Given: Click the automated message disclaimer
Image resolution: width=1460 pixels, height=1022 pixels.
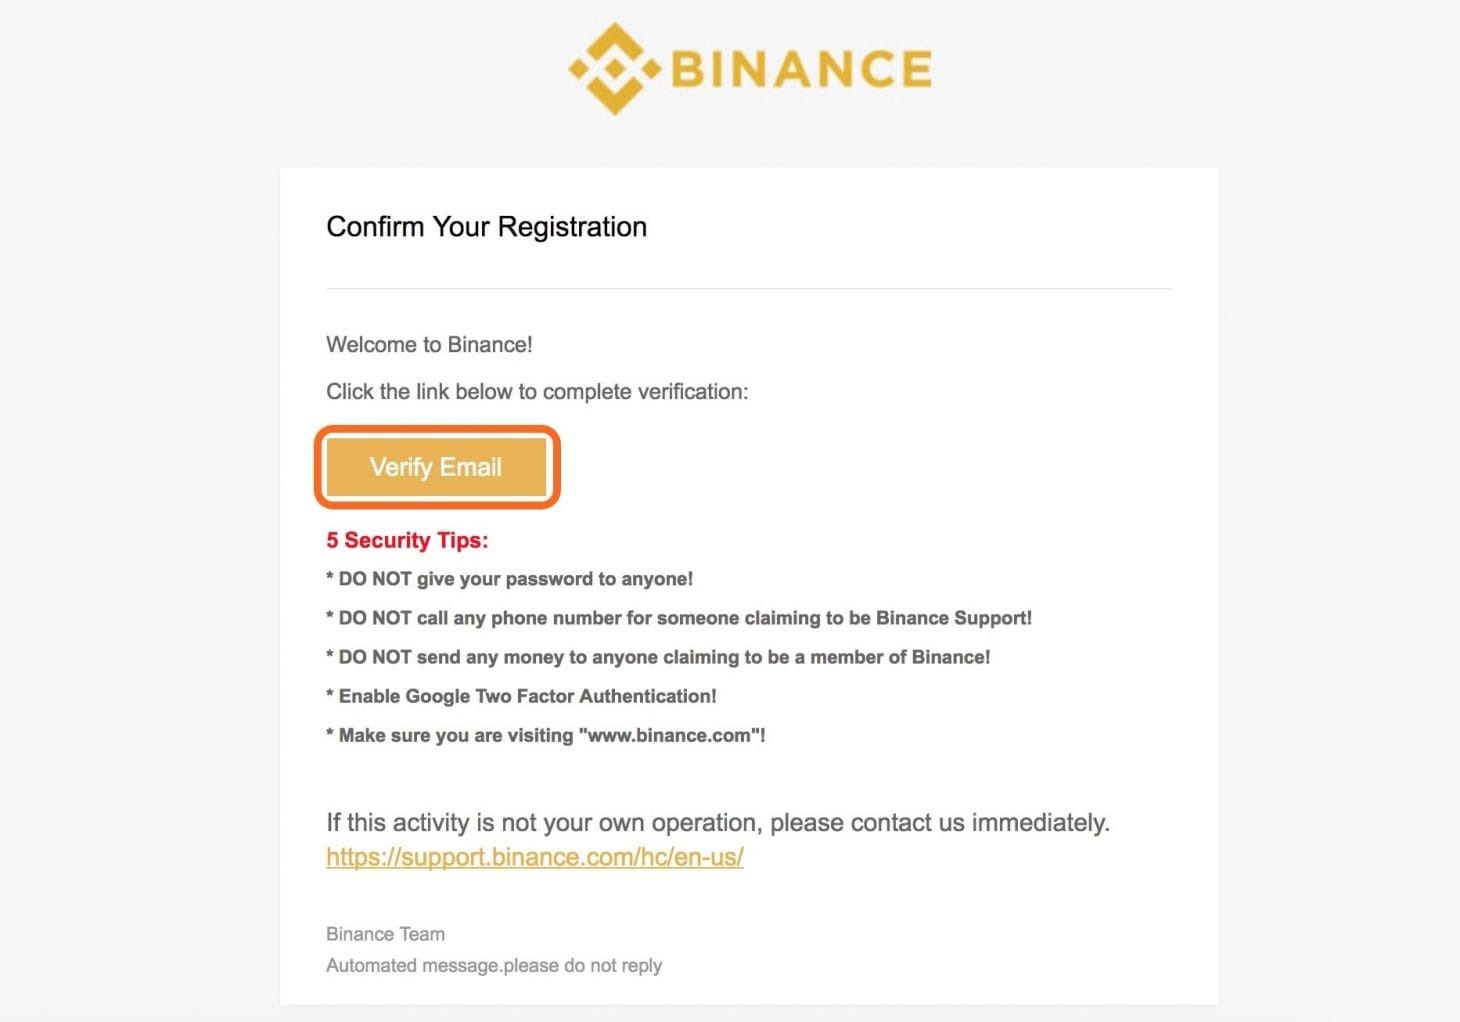Looking at the screenshot, I should [494, 965].
